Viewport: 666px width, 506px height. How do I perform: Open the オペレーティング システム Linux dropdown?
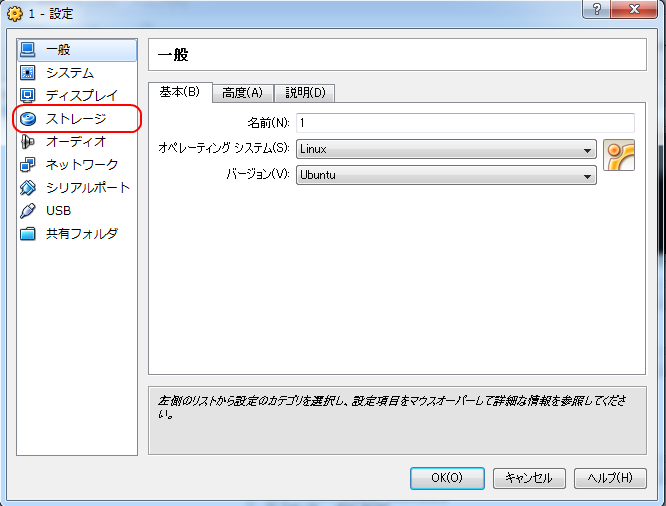click(446, 149)
